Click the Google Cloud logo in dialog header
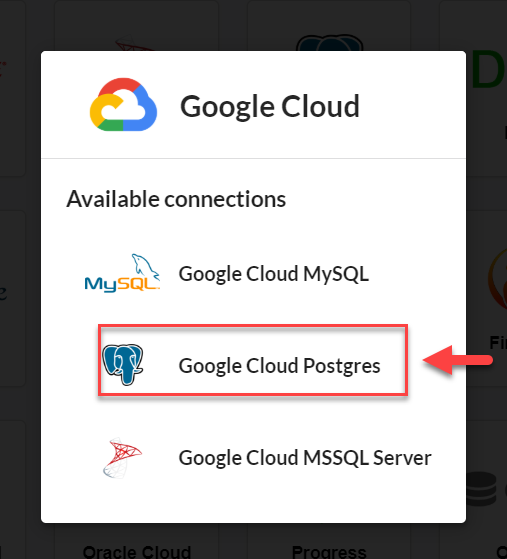Screen dimensions: 507x559 [123, 104]
